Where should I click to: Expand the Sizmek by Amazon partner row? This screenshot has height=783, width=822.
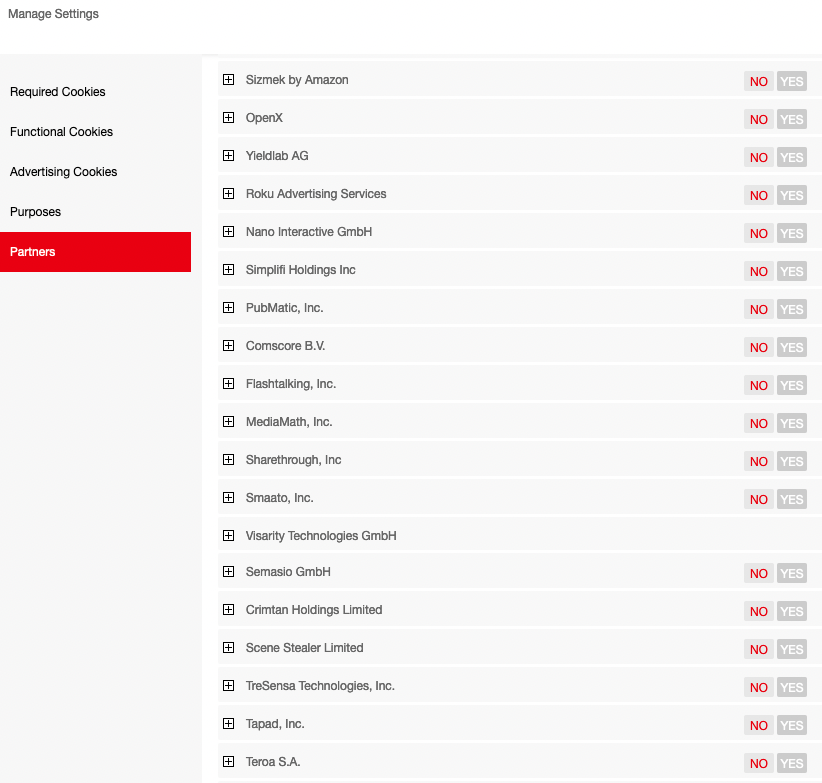pos(228,80)
